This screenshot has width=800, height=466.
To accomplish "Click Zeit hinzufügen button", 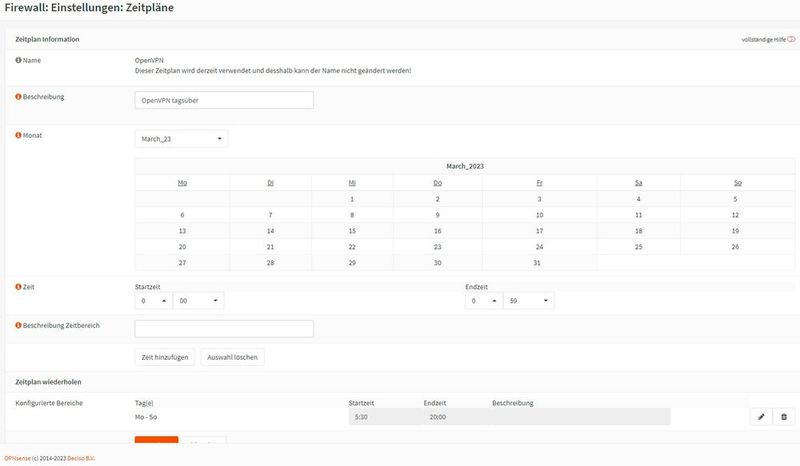I will click(x=165, y=357).
